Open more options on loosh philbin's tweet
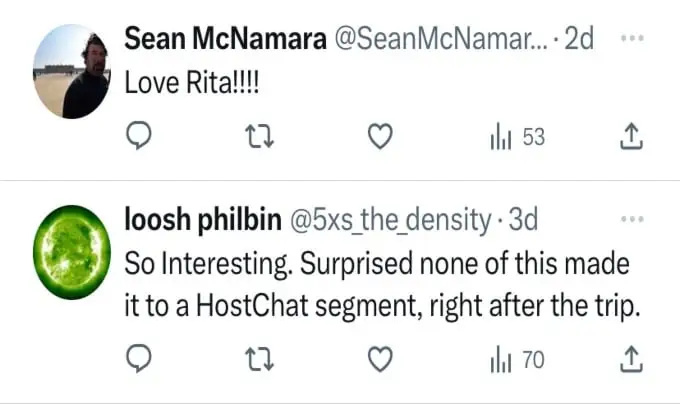The height and width of the screenshot is (410, 680). pyautogui.click(x=632, y=219)
